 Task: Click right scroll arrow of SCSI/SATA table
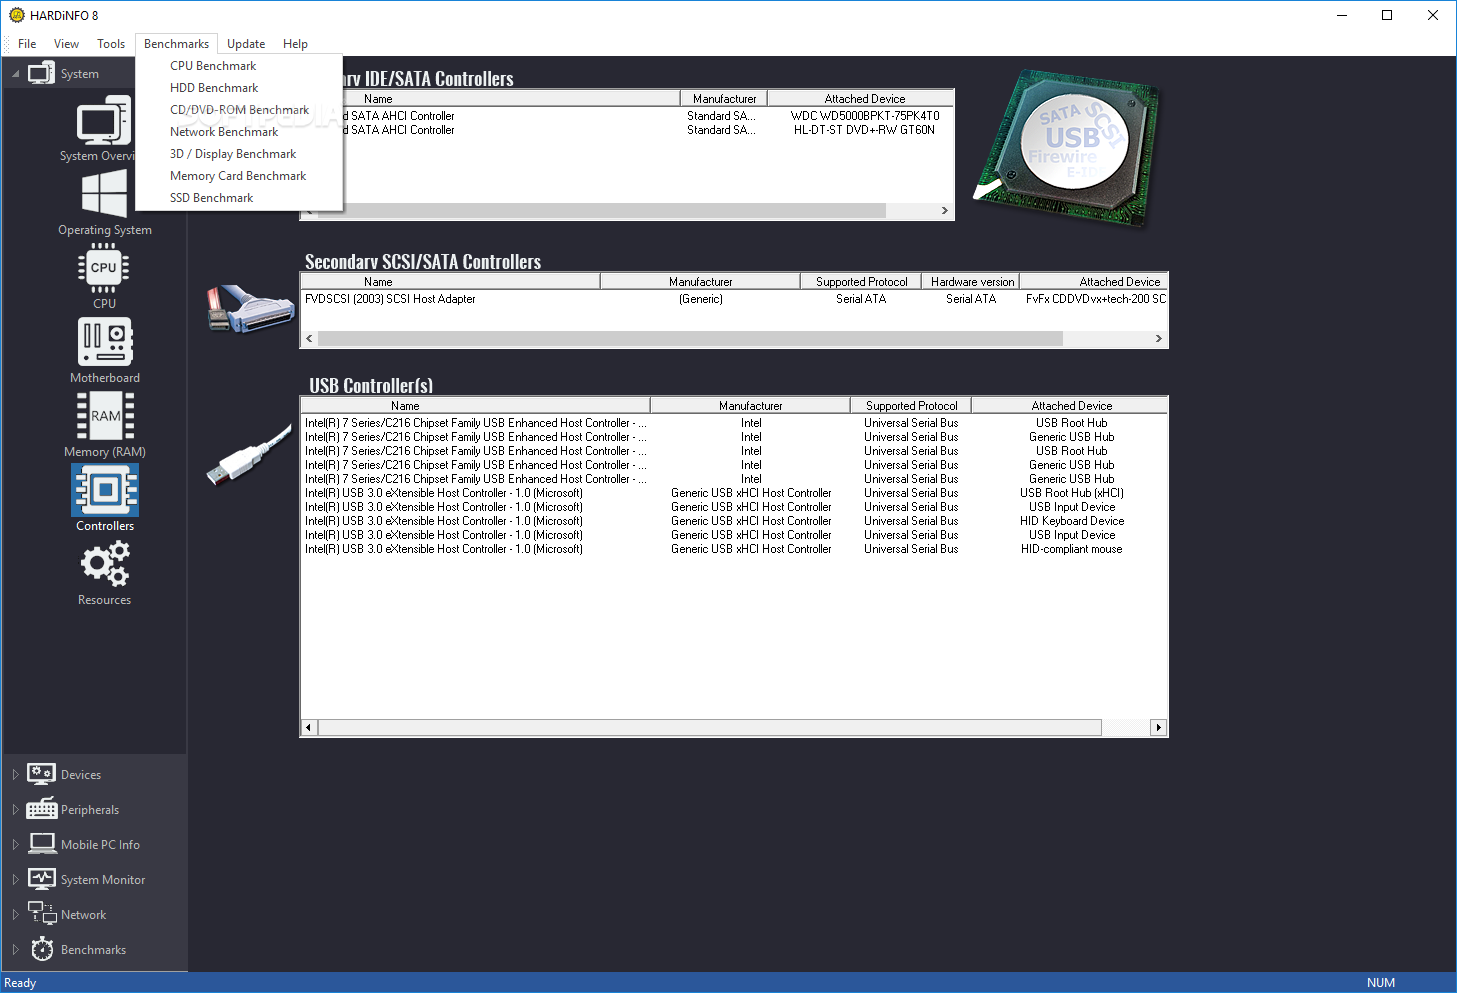(x=1158, y=338)
